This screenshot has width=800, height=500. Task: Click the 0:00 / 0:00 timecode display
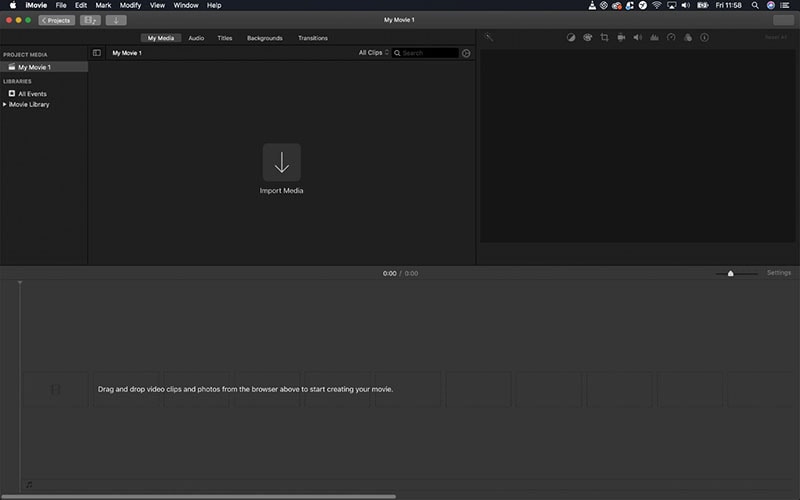(401, 273)
